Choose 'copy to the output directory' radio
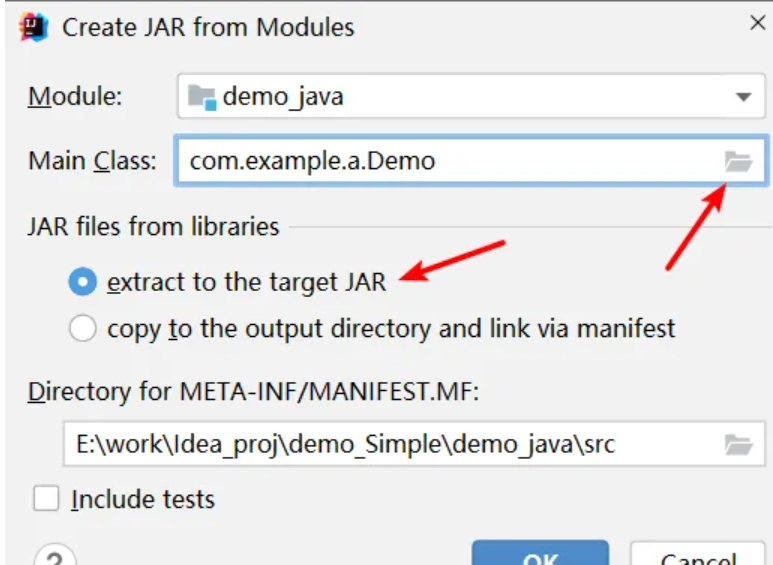This screenshot has width=773, height=565. [x=82, y=328]
